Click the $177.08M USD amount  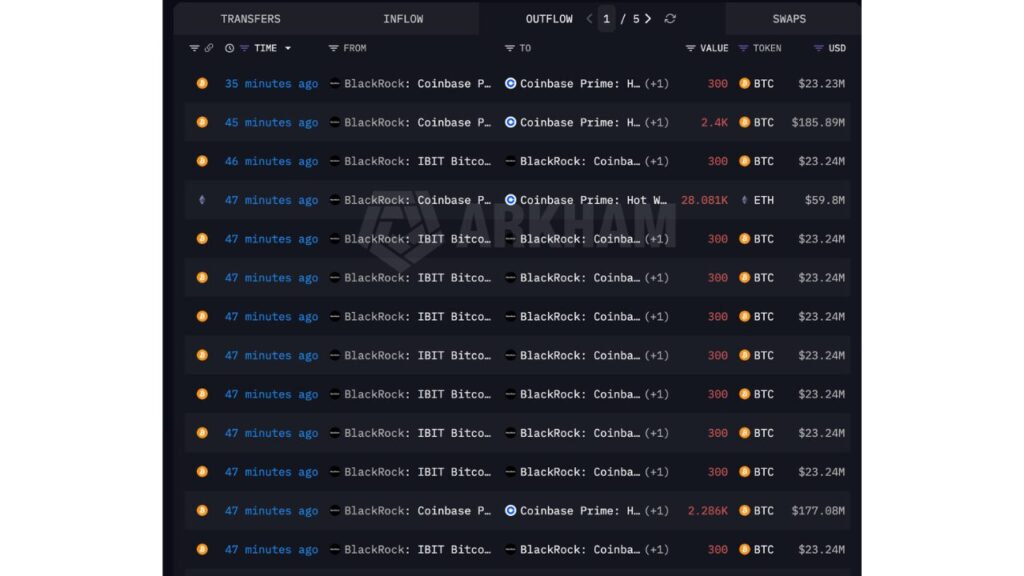818,511
